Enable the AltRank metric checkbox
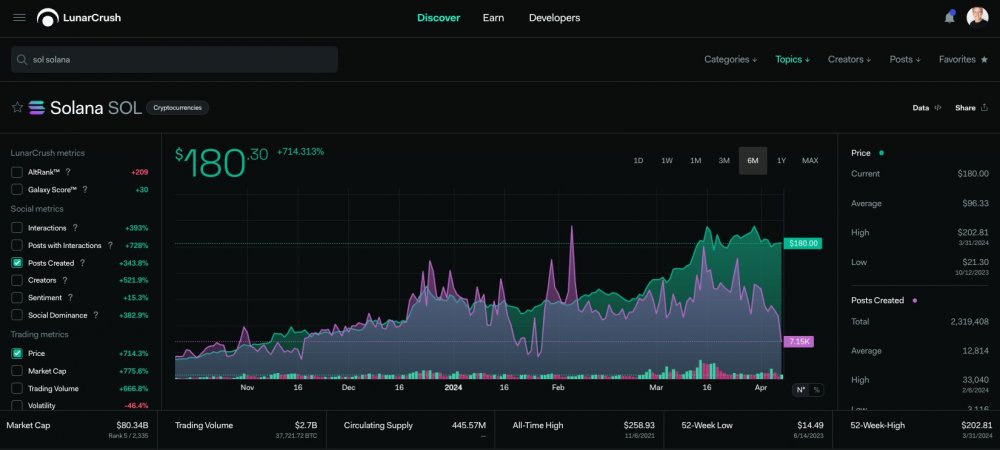Screen dimensions: 1000x450 pyautogui.click(x=17, y=172)
